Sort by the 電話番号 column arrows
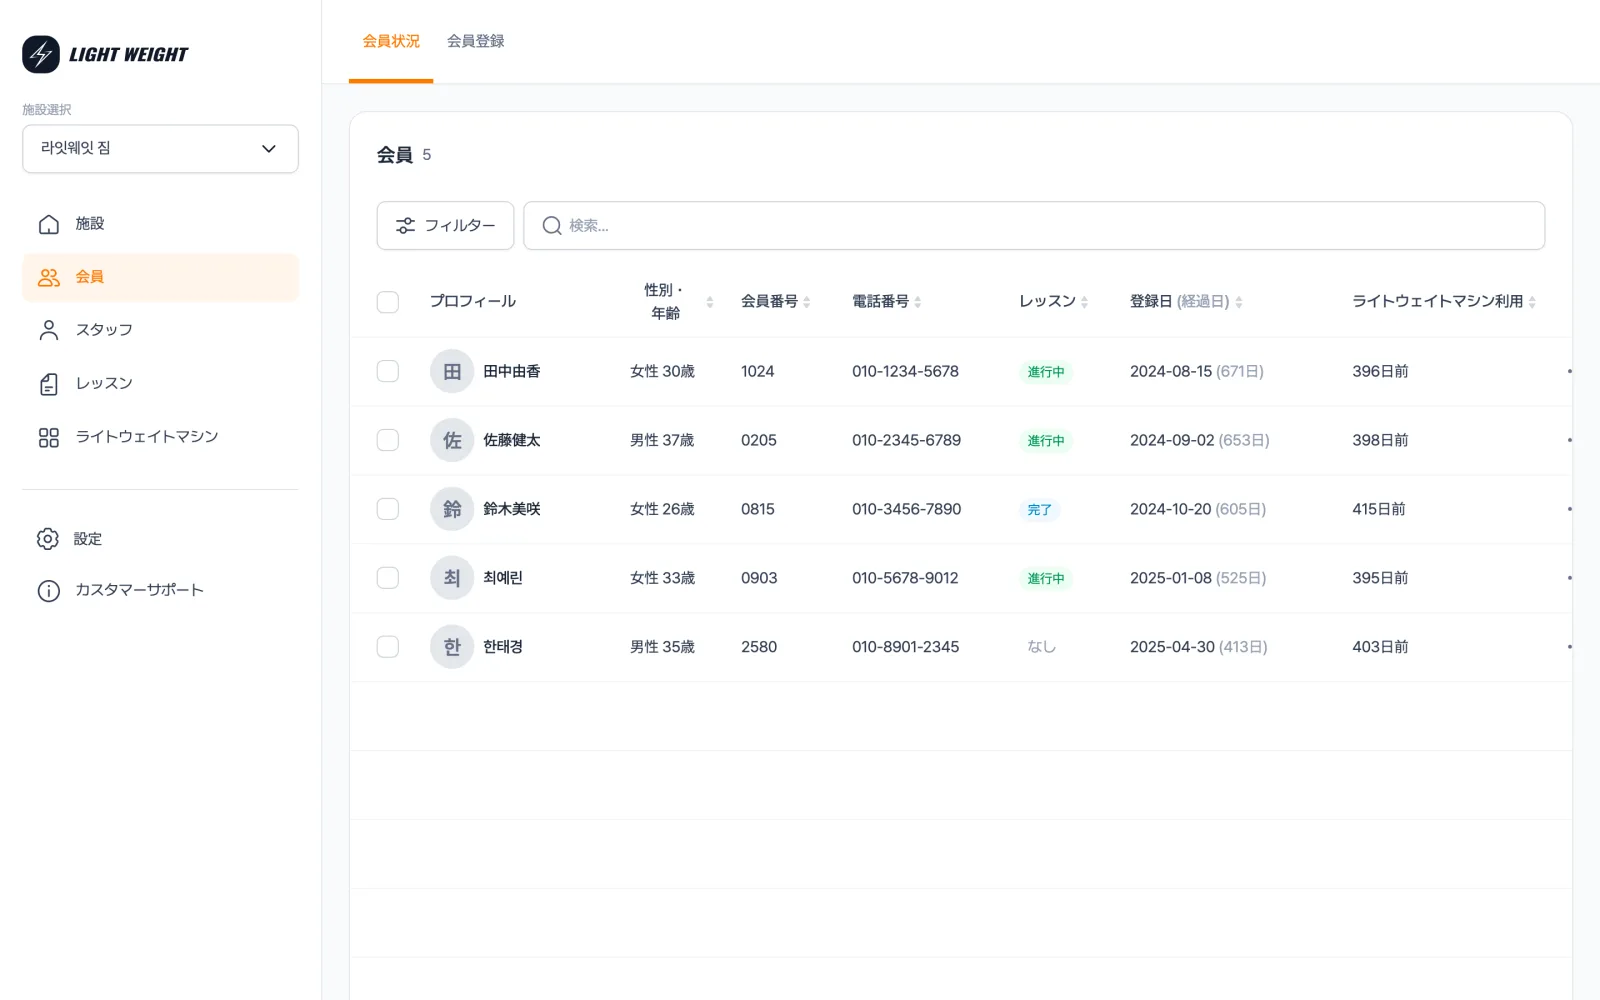The image size is (1600, 1000). (918, 302)
